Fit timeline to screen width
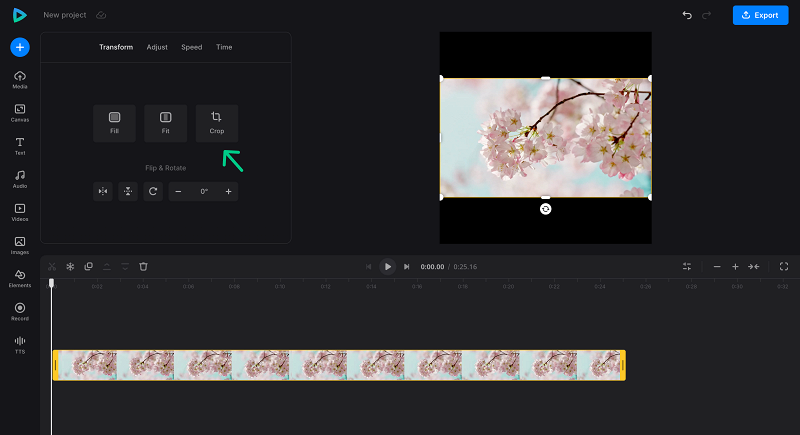The image size is (800, 435). click(x=754, y=267)
